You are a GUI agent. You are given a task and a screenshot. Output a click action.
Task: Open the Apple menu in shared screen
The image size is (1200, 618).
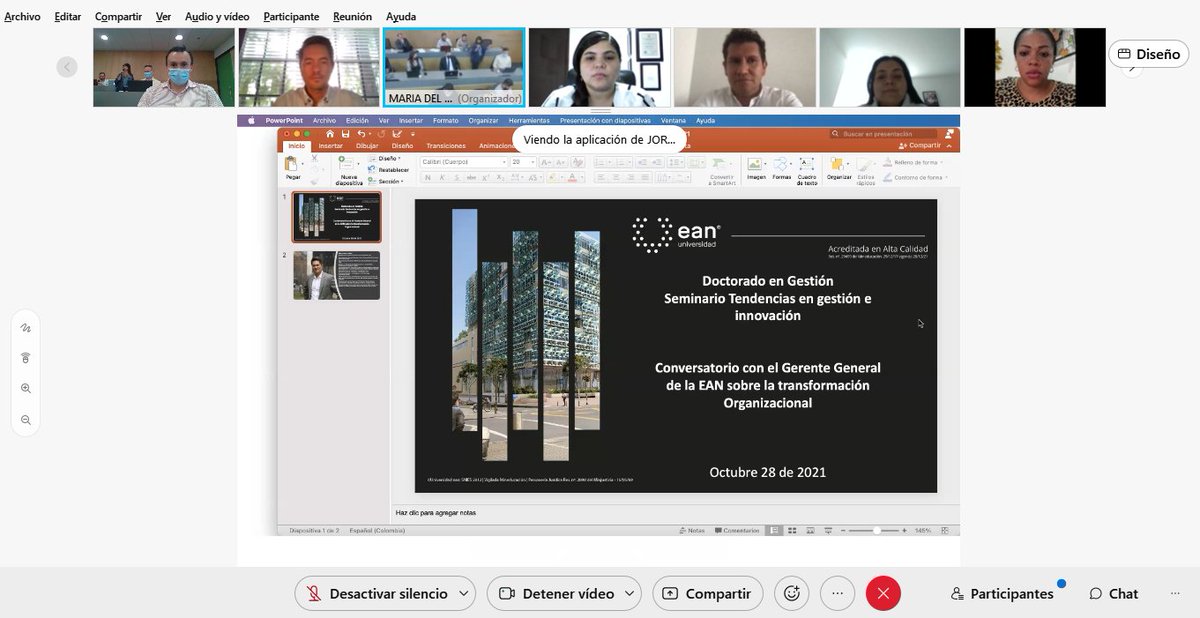point(252,120)
